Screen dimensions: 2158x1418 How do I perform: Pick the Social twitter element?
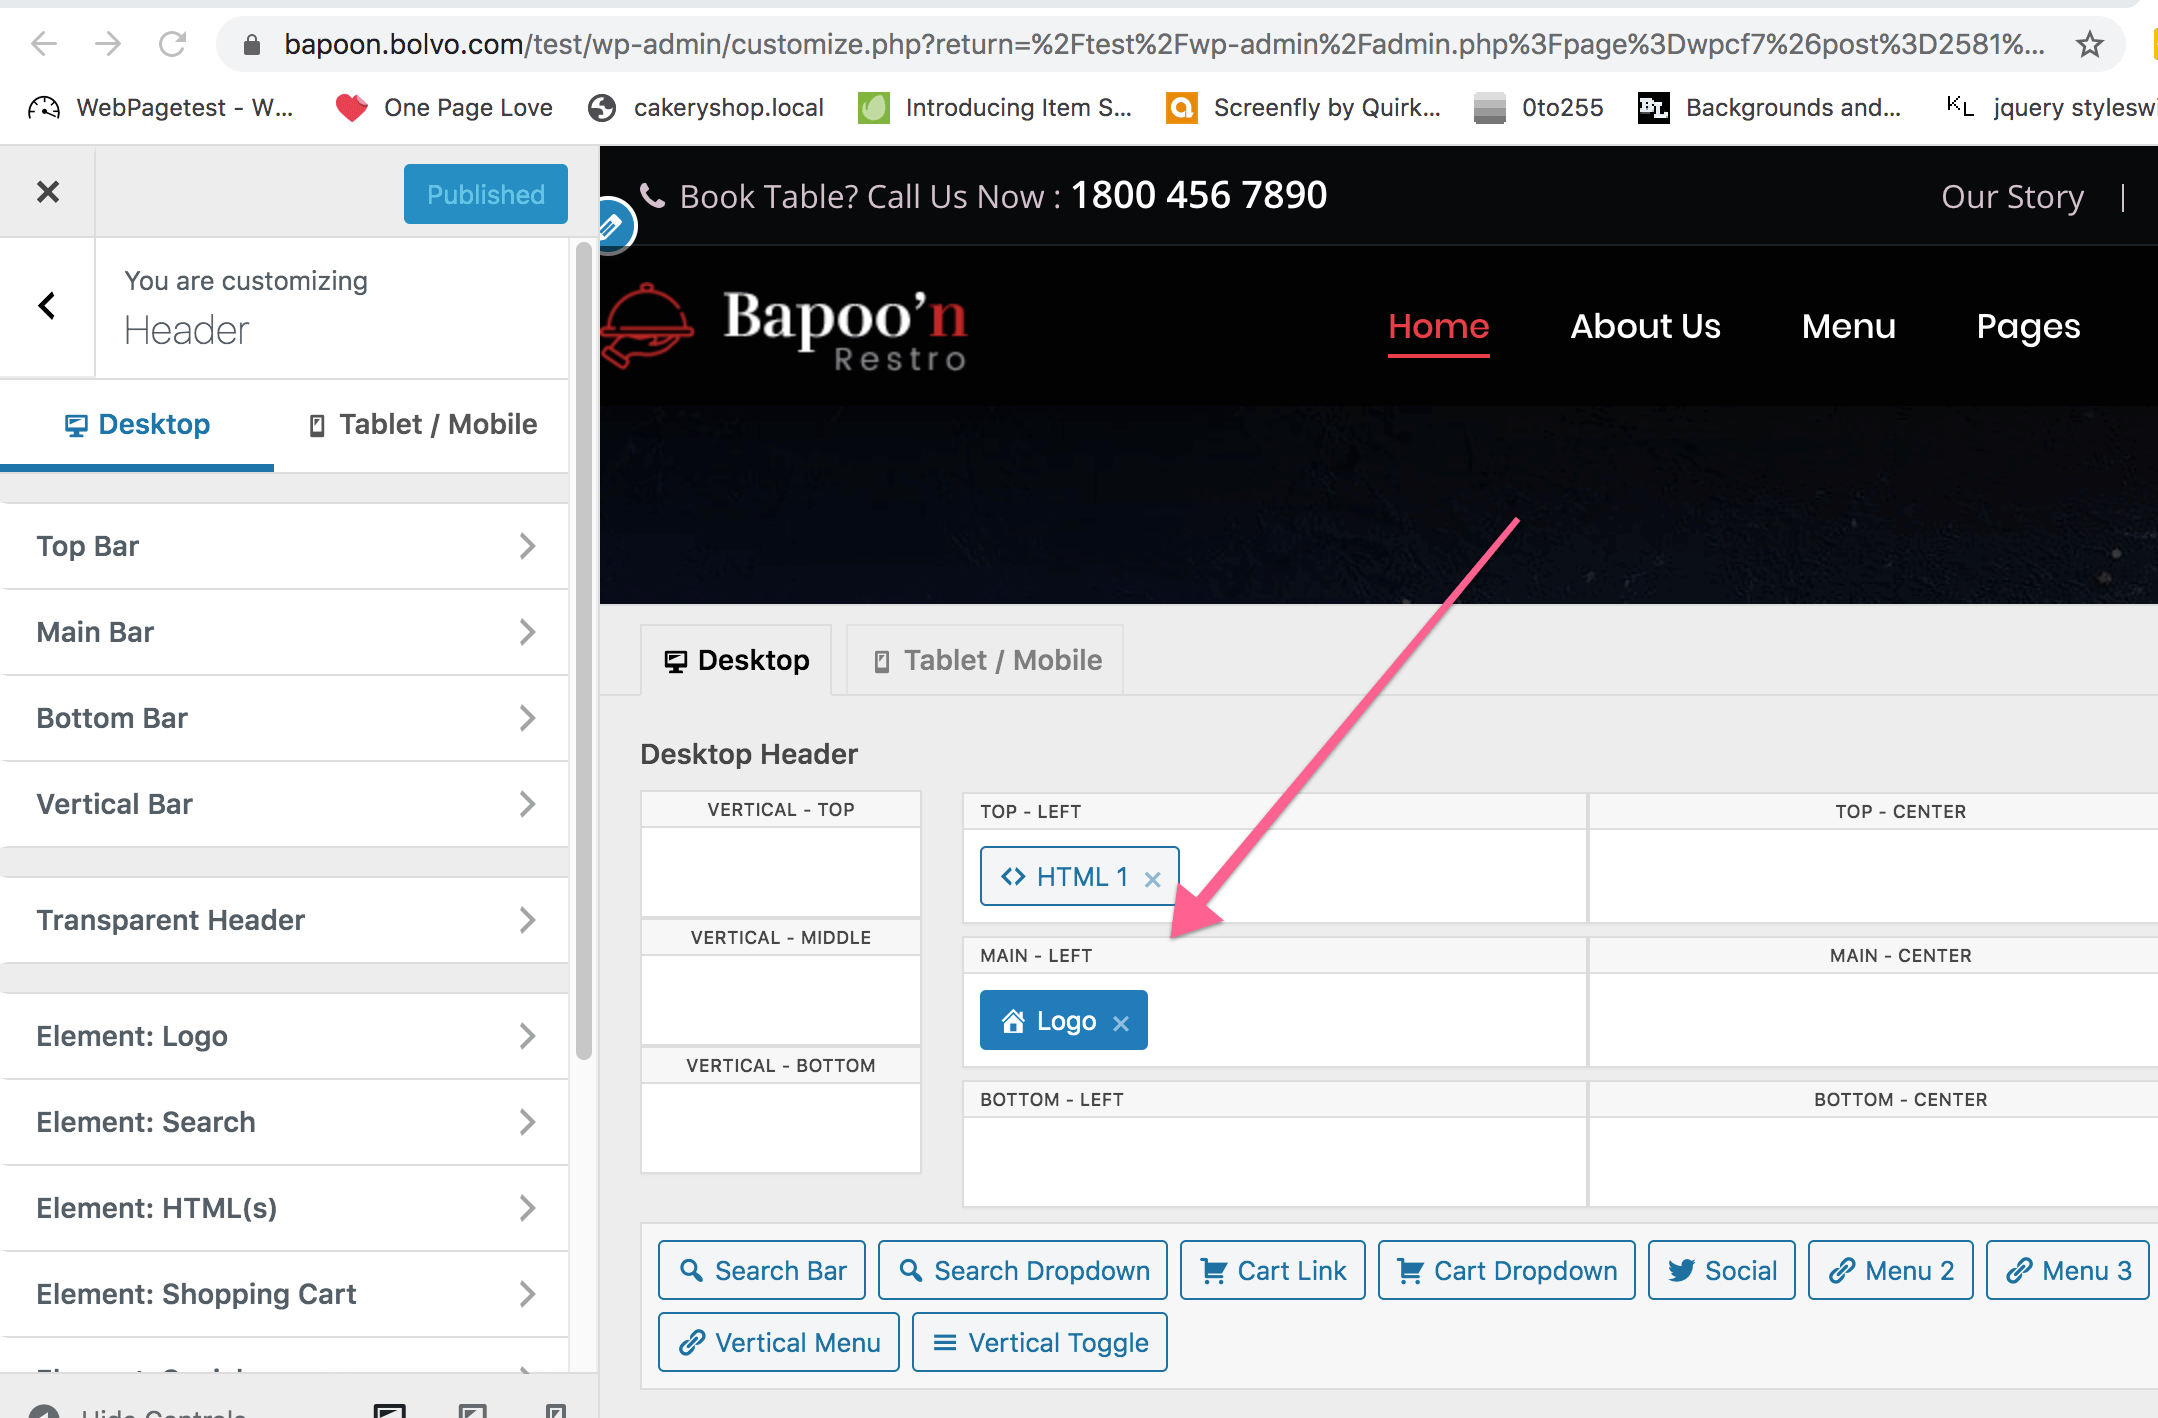[x=1721, y=1270]
